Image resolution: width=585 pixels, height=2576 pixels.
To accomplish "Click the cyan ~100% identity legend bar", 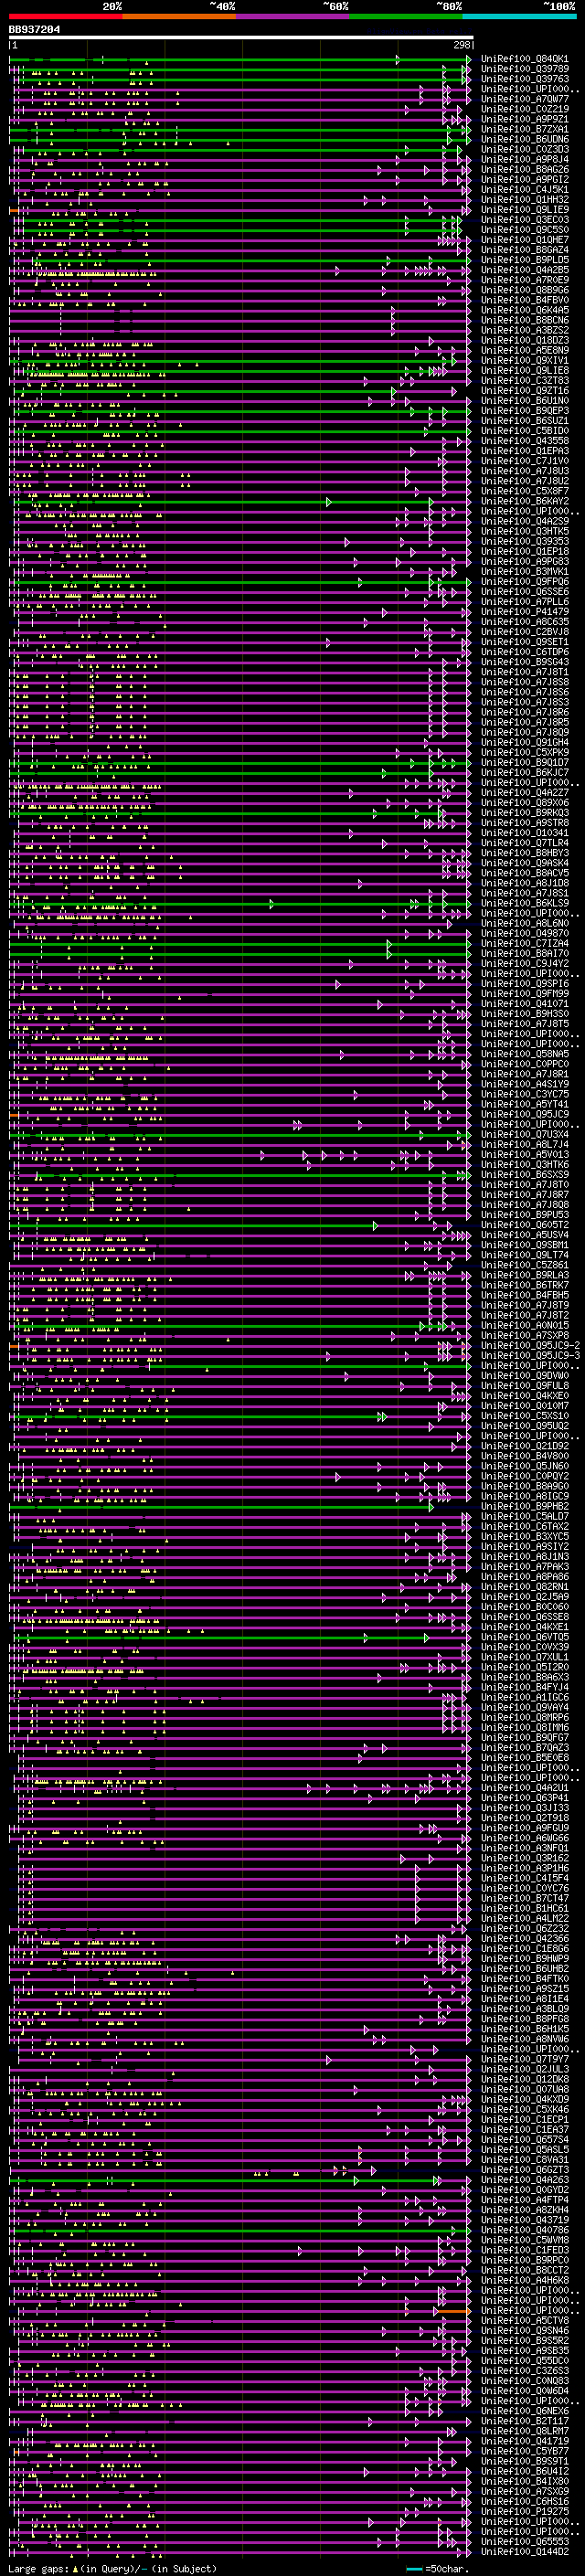I will click(520, 17).
